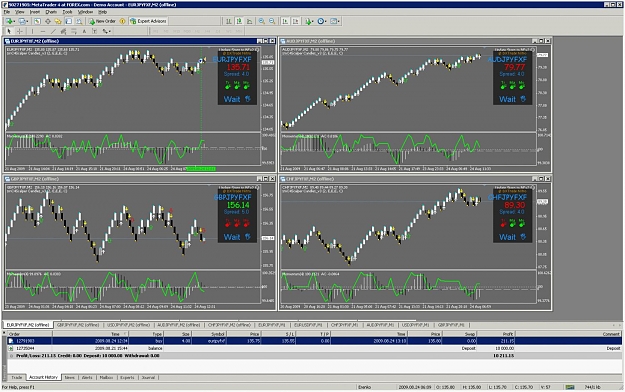The image size is (625, 392).
Task: Open the Tools menu
Action: [67, 12]
